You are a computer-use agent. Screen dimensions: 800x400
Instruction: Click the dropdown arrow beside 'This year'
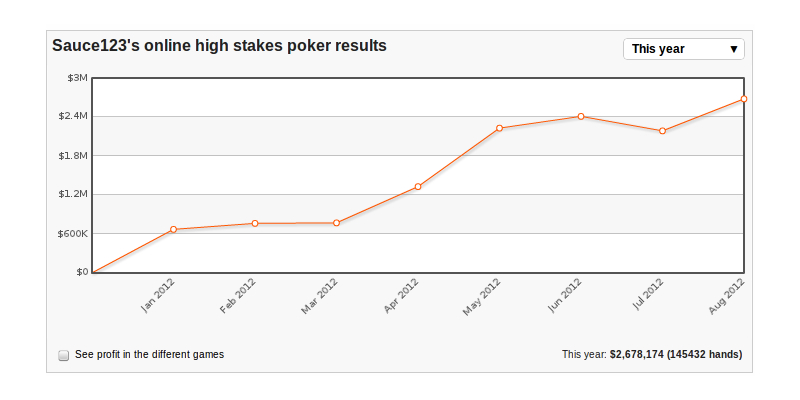734,49
